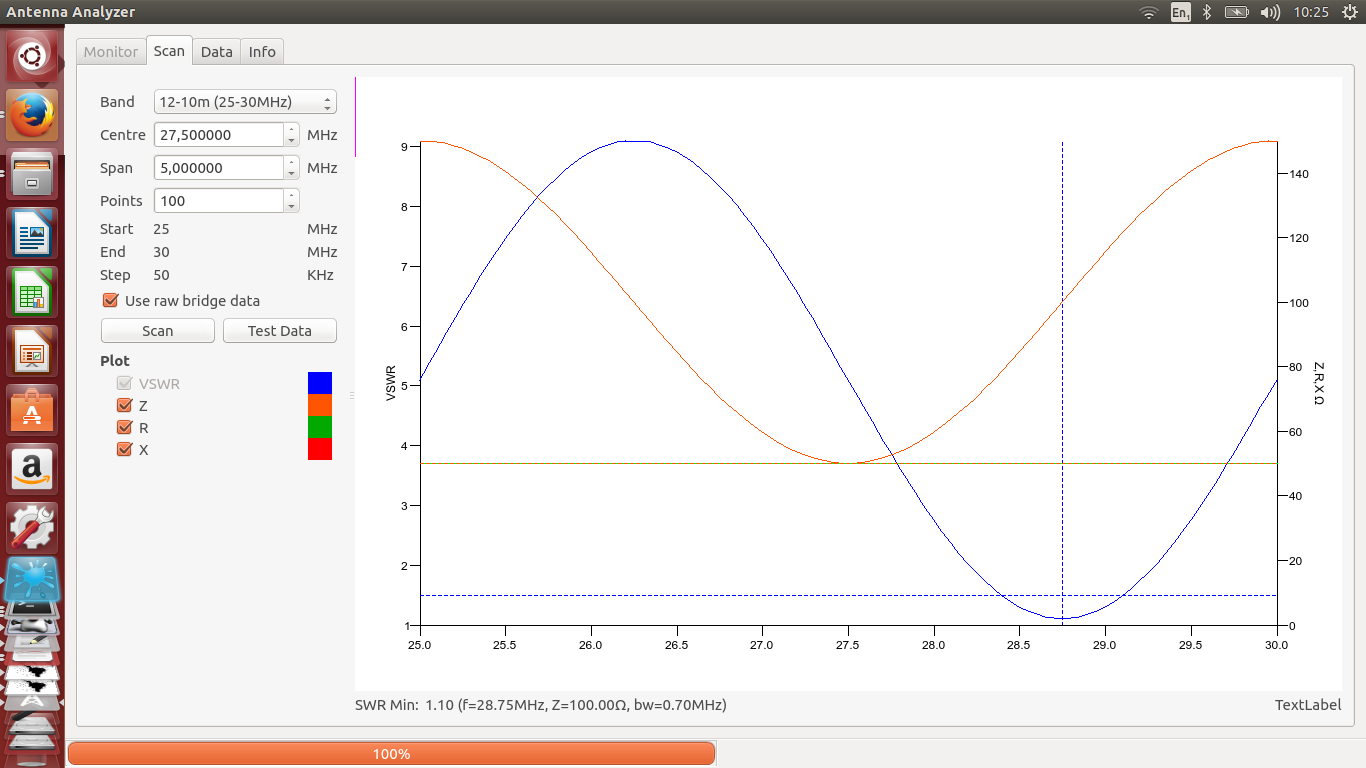
Task: Click the Z,R,X Ω axis label
Action: coord(1319,383)
